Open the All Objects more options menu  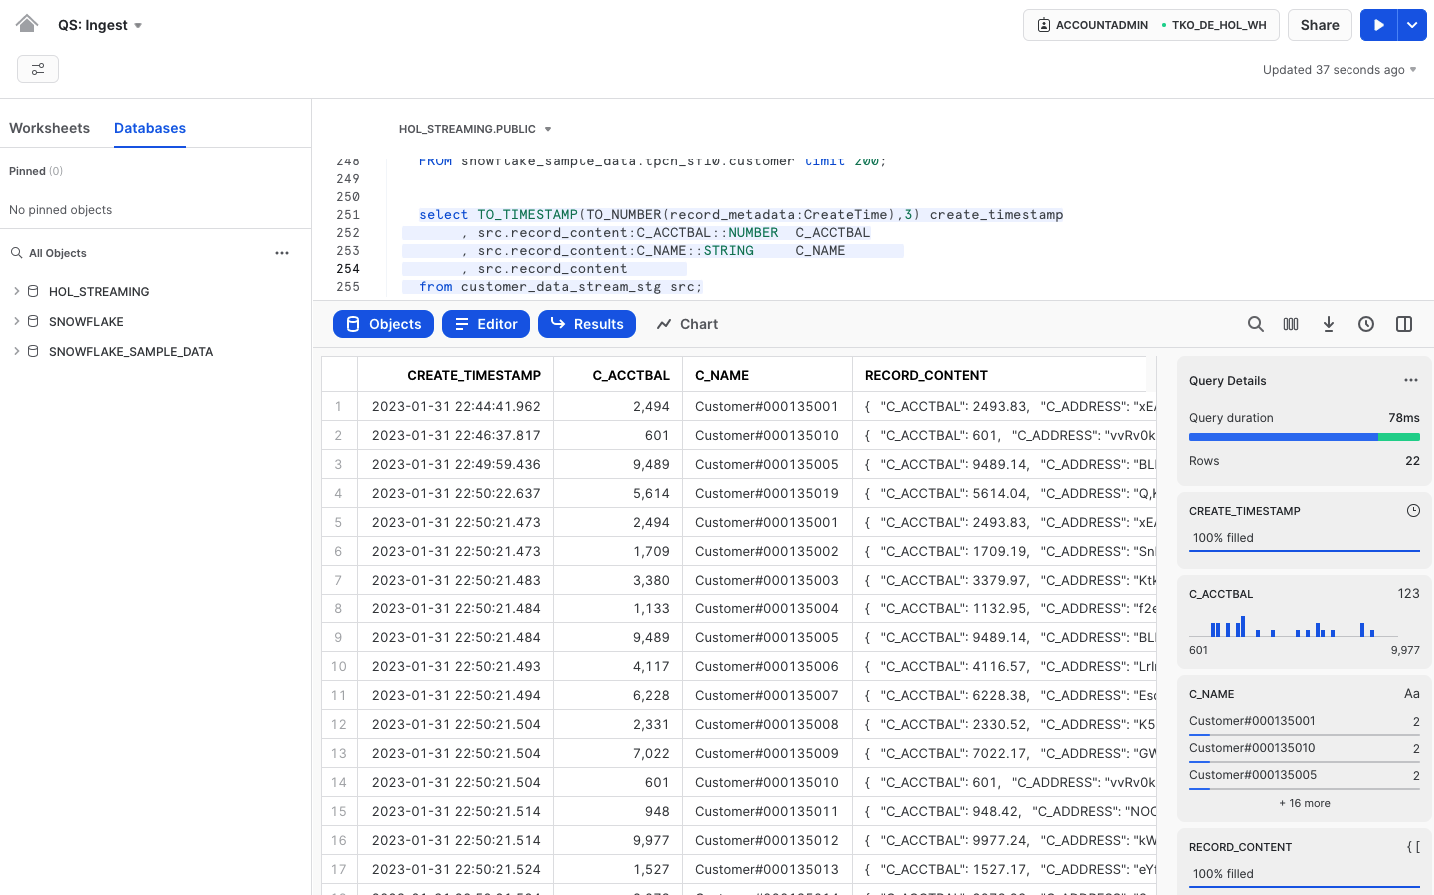(282, 253)
